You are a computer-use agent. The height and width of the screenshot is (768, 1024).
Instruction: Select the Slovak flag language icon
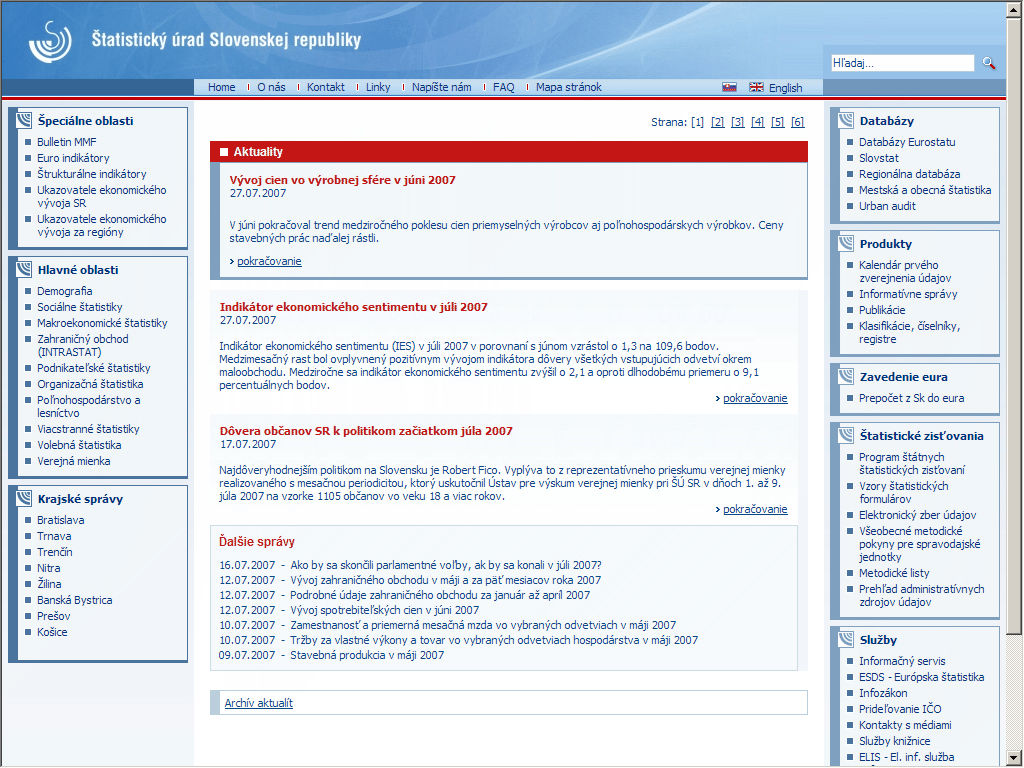pyautogui.click(x=729, y=87)
